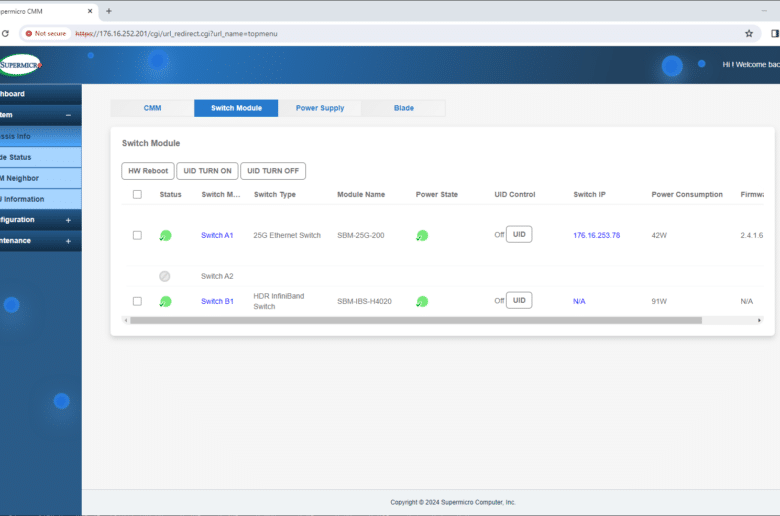Open CMM Neighbor sidebar item

pos(41,178)
